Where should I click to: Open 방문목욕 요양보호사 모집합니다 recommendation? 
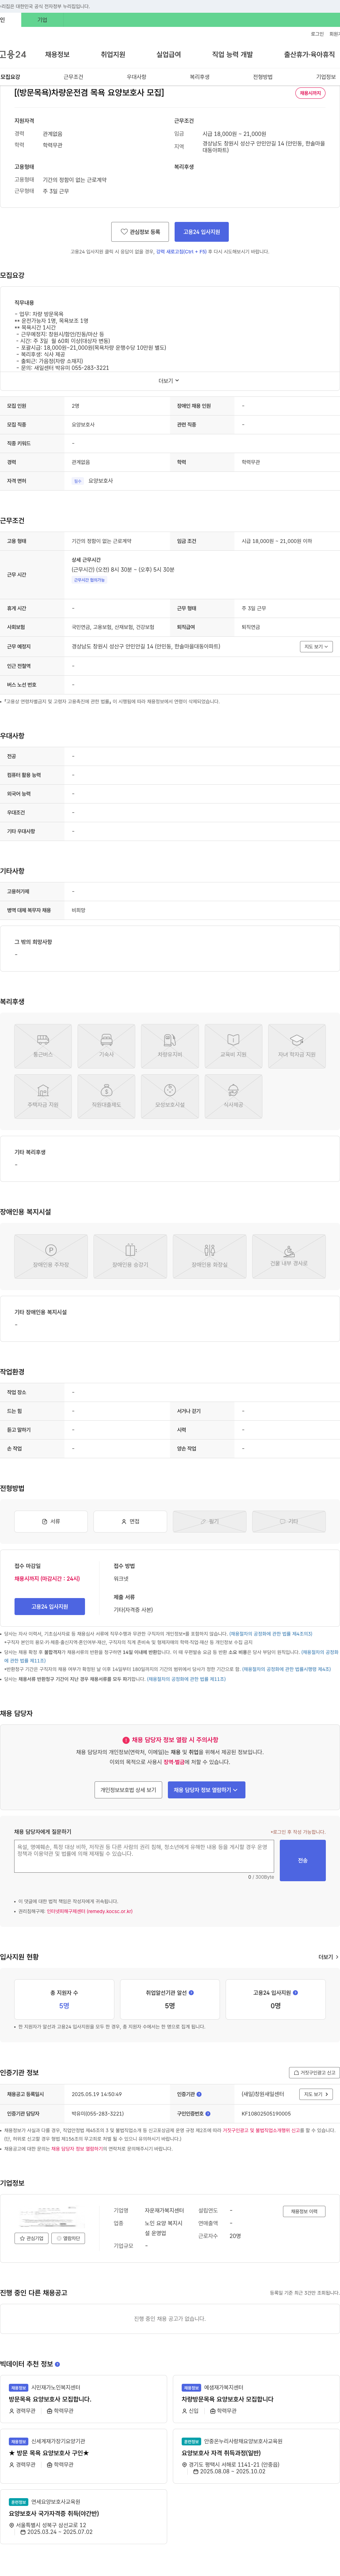coord(50,2399)
